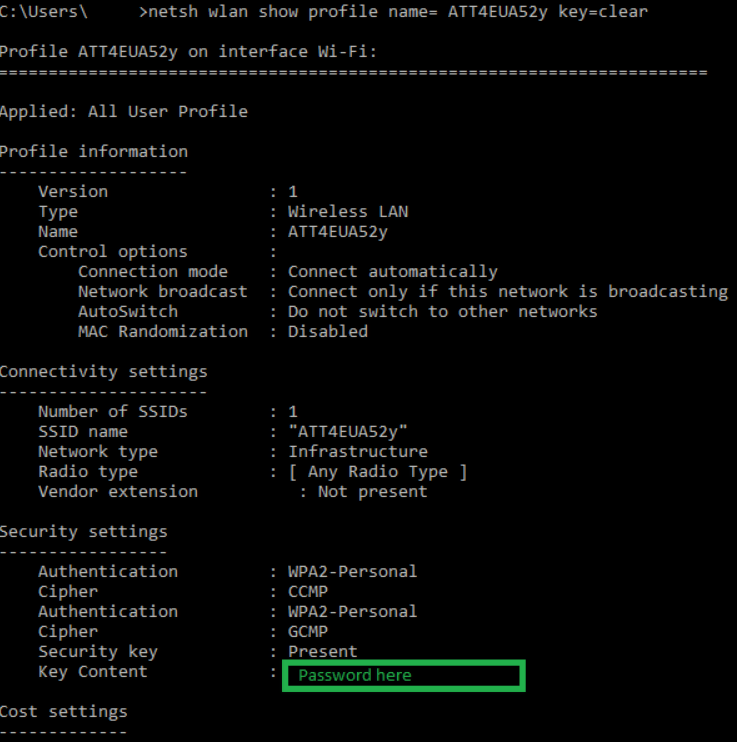737x742 pixels.
Task: Click the "Security settings" heading
Action: point(83,531)
